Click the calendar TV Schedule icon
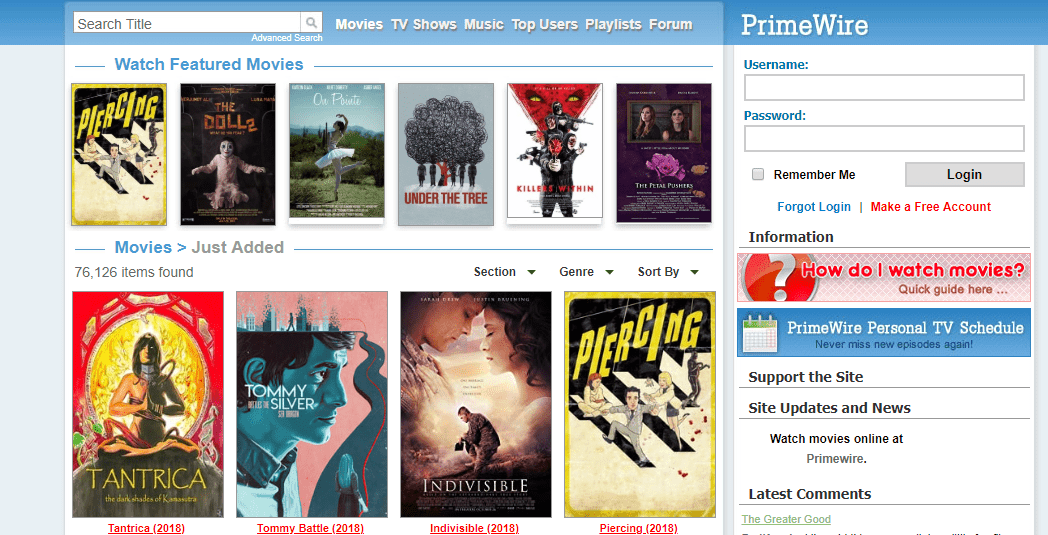Viewport: 1048px width, 535px height. point(760,332)
